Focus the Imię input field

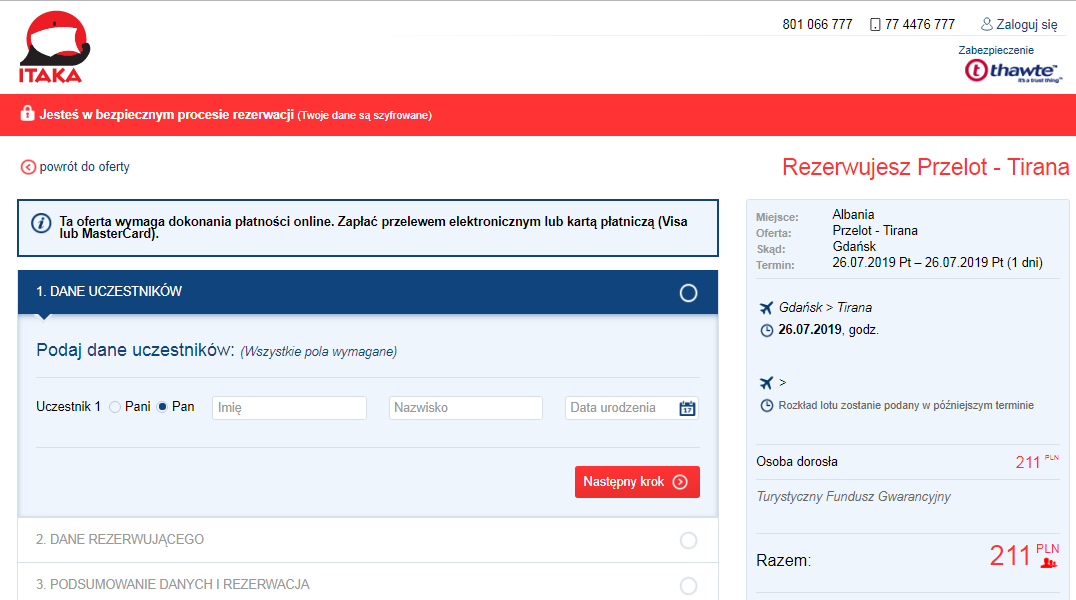point(289,408)
